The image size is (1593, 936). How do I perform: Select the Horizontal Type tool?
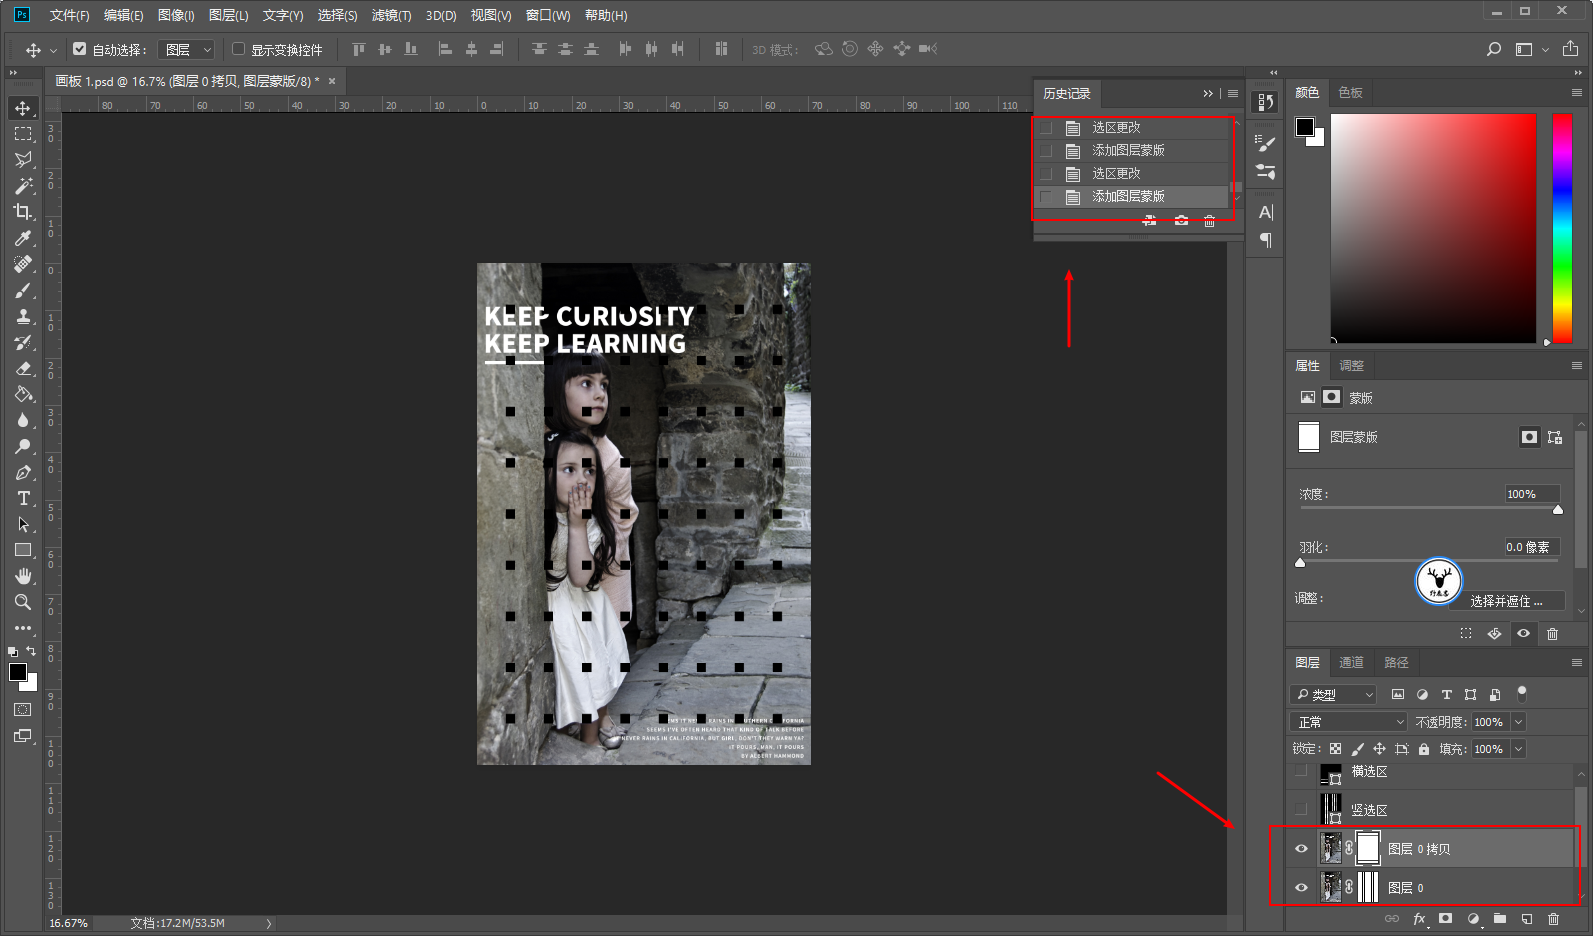23,498
